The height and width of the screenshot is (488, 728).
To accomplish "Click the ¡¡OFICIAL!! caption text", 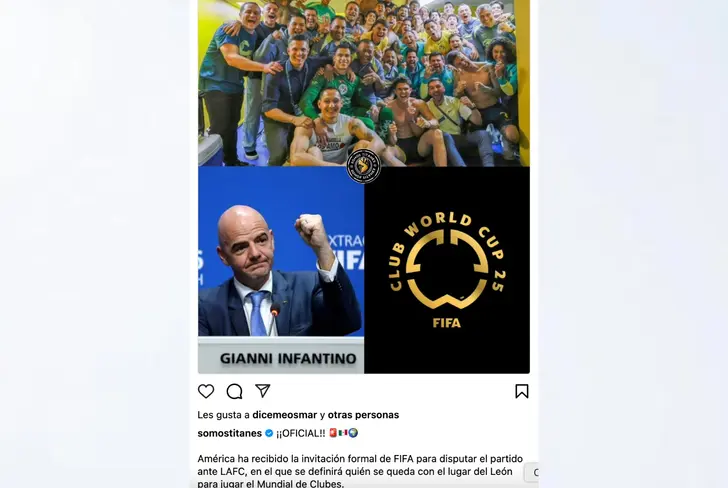I will [300, 433].
